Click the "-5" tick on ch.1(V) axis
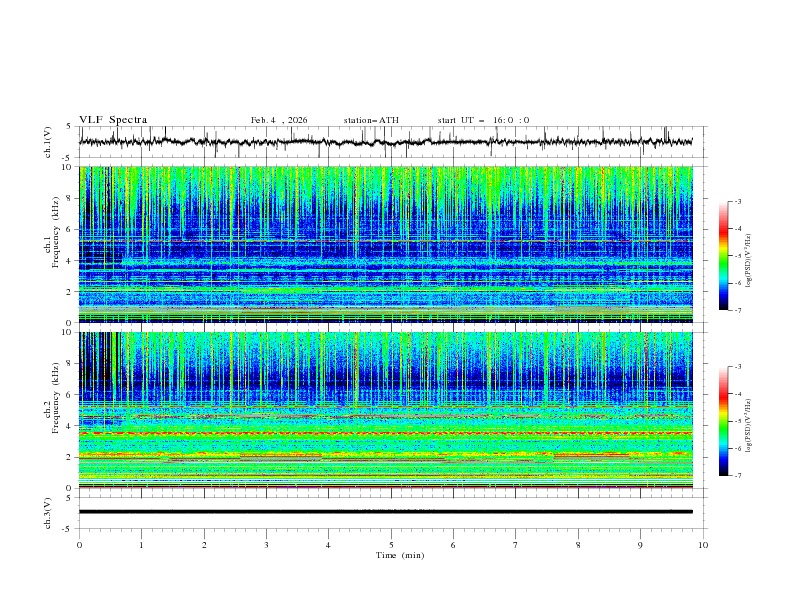Viewport: 792px width, 612px height. point(68,158)
